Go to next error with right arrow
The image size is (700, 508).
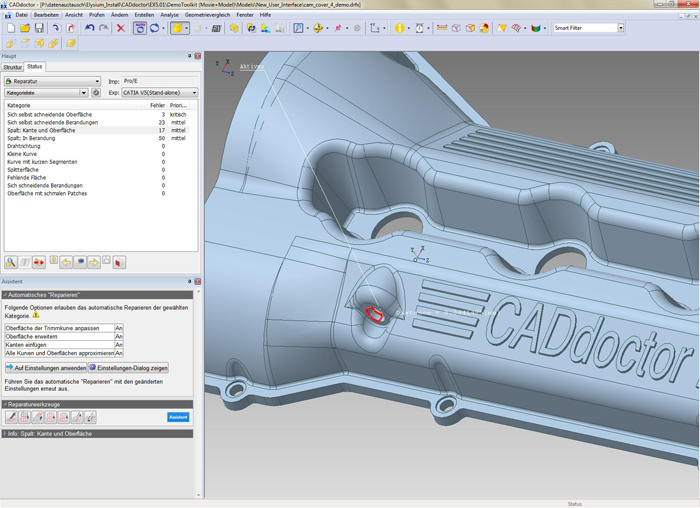point(93,262)
